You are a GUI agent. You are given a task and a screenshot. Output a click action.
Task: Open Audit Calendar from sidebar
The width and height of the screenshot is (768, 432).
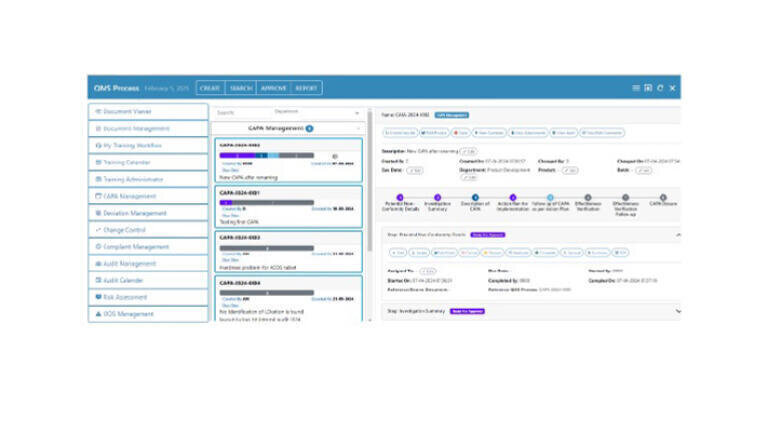pyautogui.click(x=148, y=280)
